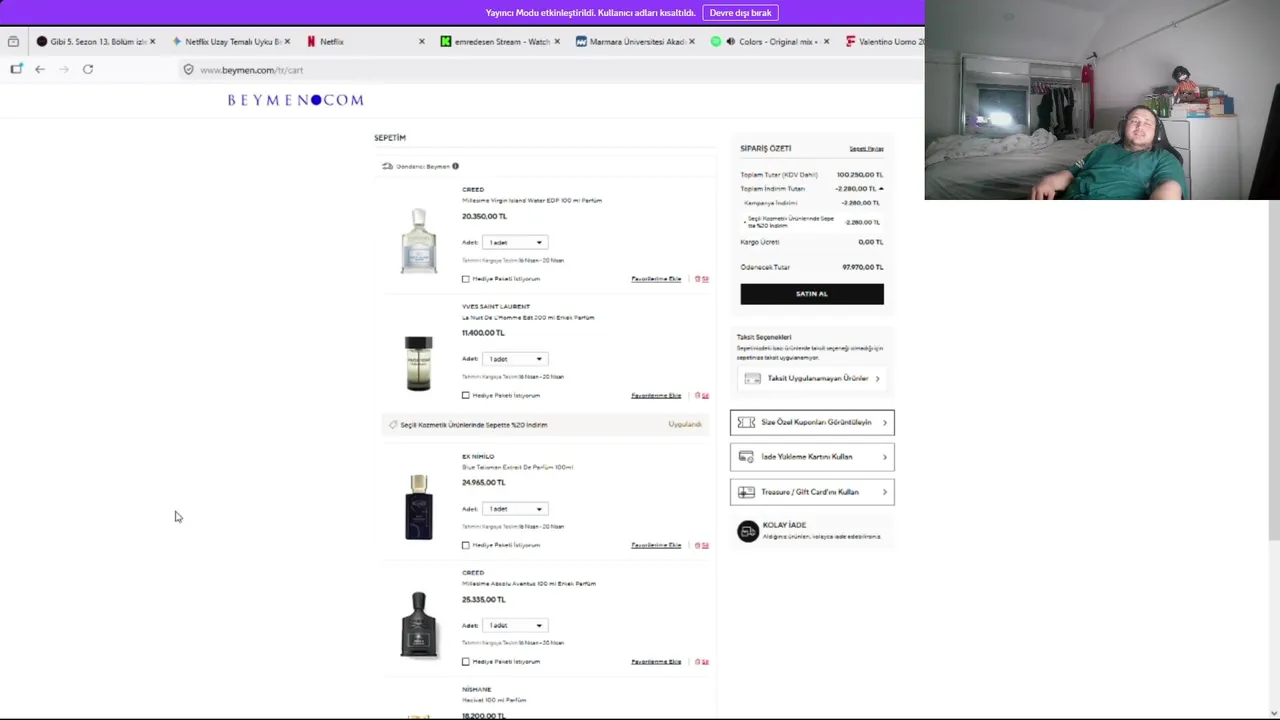Viewport: 1280px width, 720px height.
Task: Close the Marmara Üniversitesi tab
Action: (x=691, y=41)
